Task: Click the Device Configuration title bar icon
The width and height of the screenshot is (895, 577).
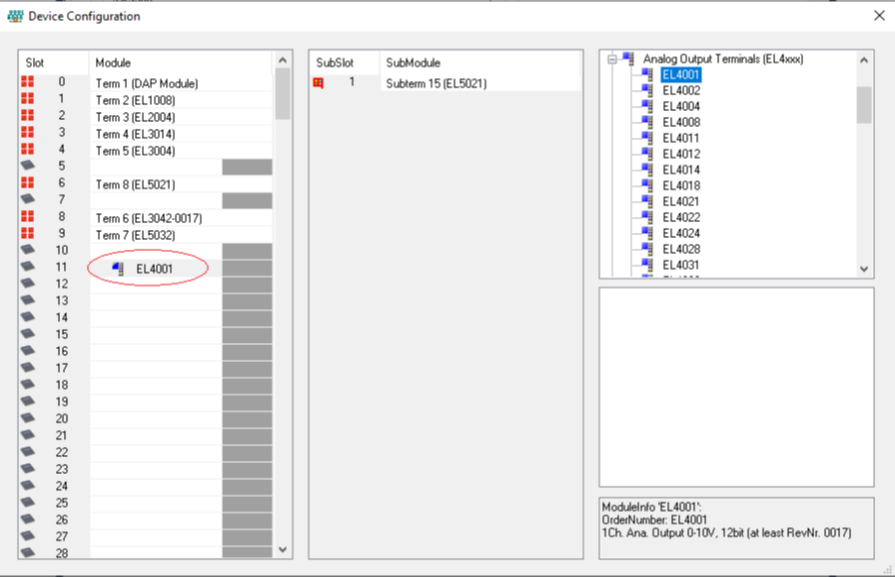Action: click(x=14, y=15)
